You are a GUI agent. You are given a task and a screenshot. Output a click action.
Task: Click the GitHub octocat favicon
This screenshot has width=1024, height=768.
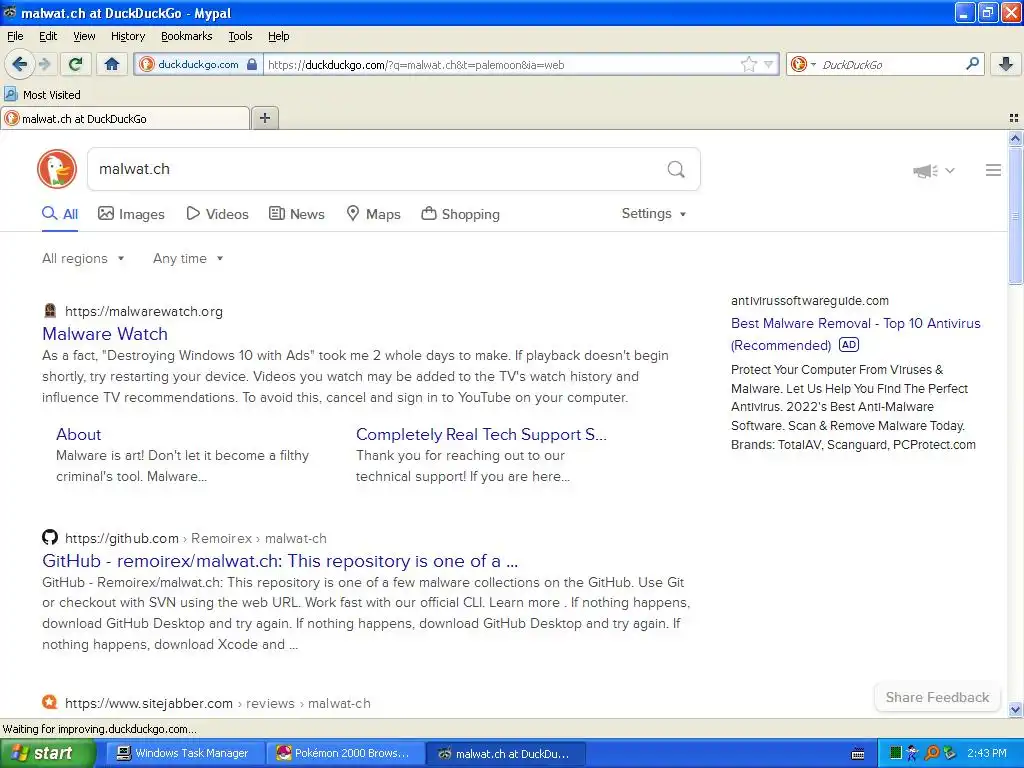(x=50, y=537)
